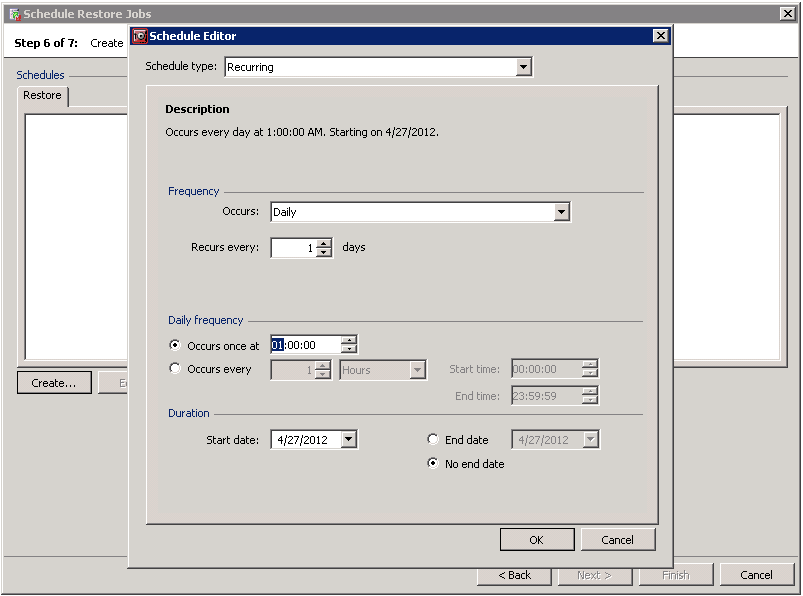
Task: Increment the Occurs once at time
Action: (348, 340)
